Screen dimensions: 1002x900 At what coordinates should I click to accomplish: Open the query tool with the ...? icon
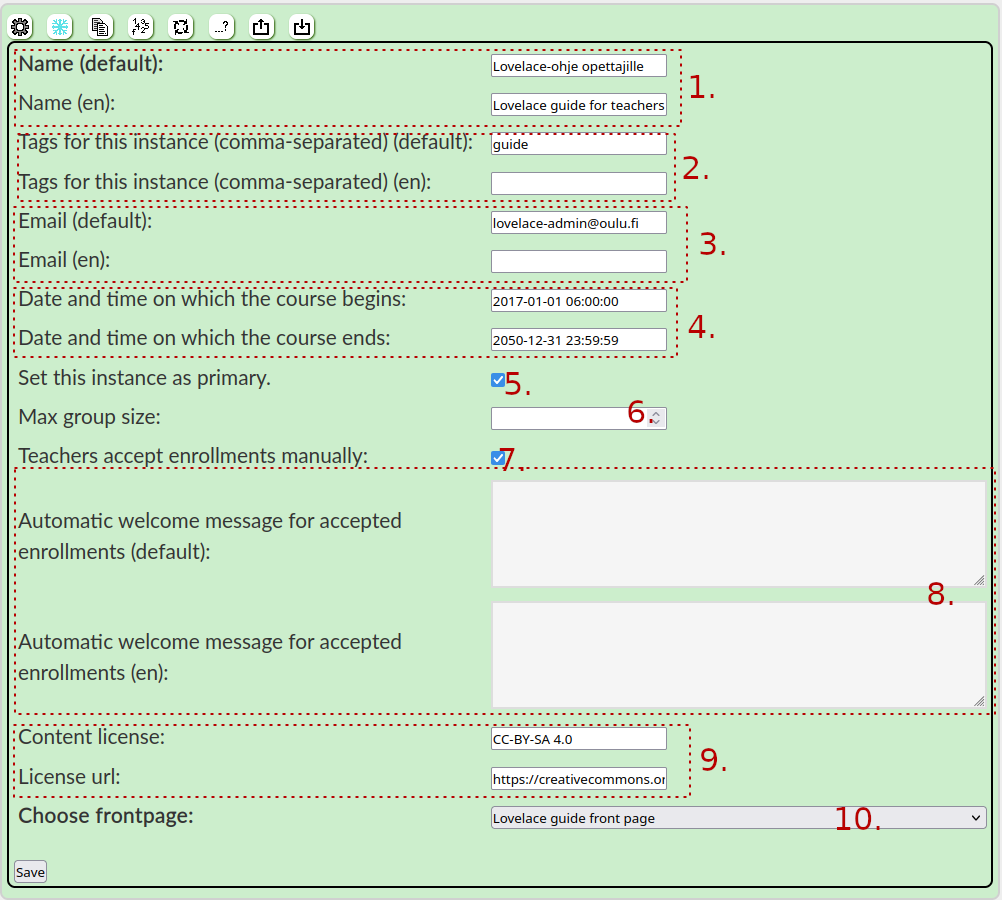(x=220, y=27)
